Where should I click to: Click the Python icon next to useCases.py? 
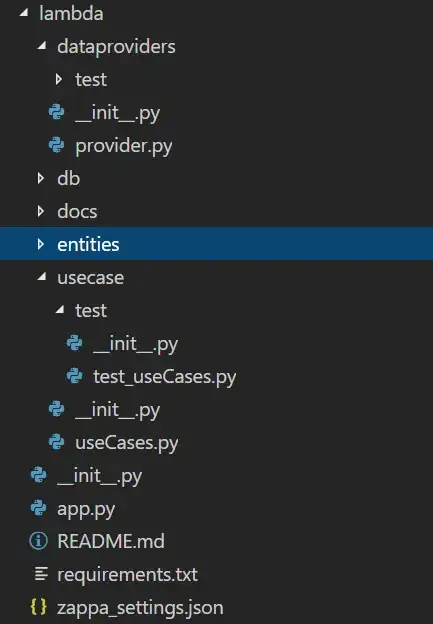57,442
